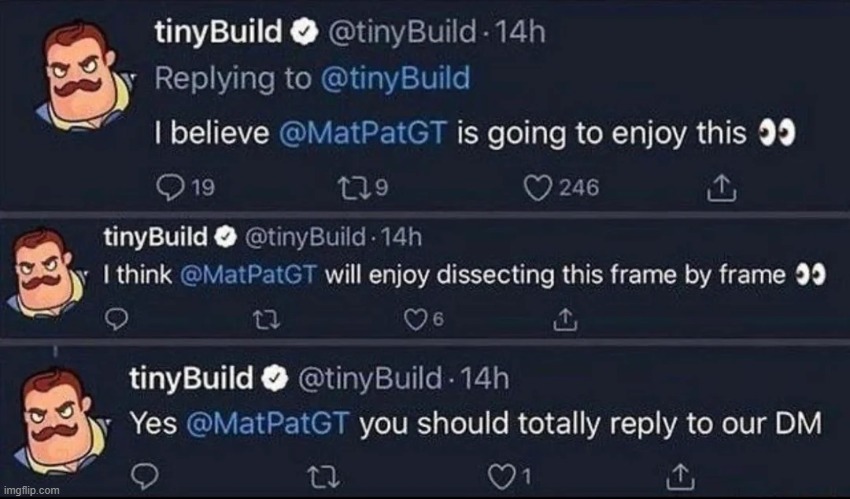Viewport: 850px width, 499px height.
Task: Click the 'Replying to @tinyBuild' handle link
Action: tap(395, 79)
